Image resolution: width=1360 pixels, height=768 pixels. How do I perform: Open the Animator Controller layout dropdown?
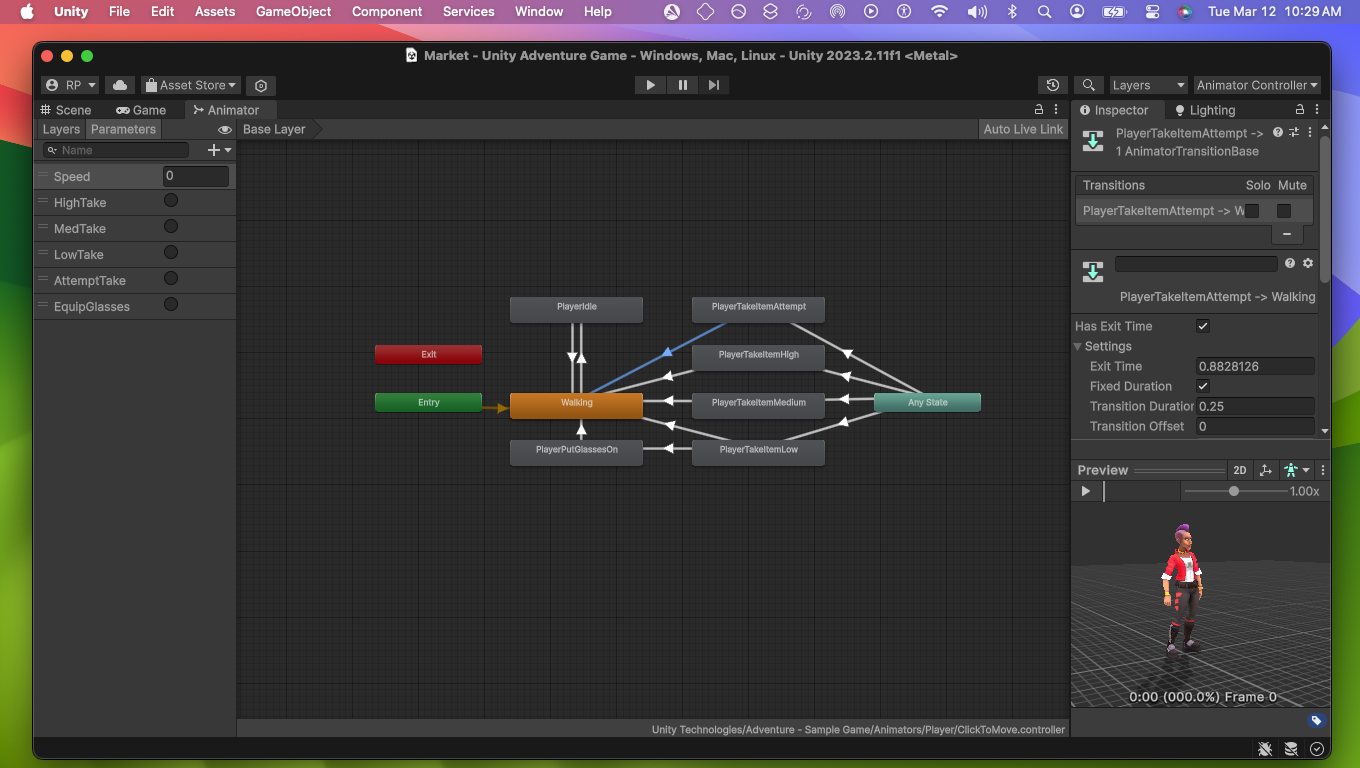click(1257, 85)
